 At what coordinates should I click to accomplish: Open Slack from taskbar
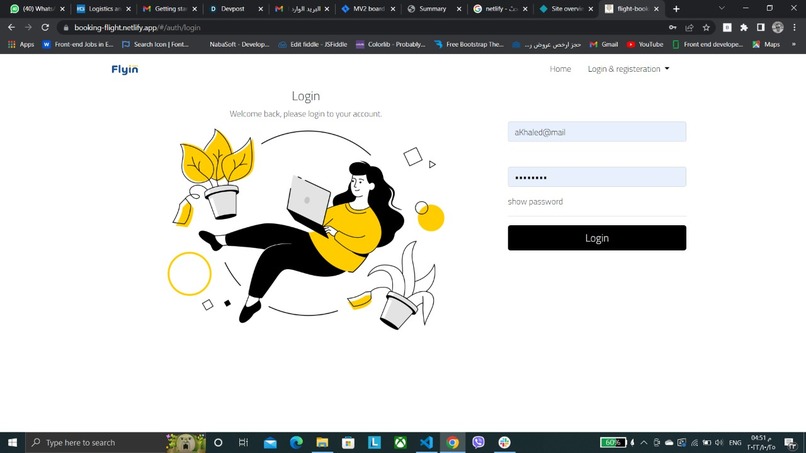[x=504, y=442]
